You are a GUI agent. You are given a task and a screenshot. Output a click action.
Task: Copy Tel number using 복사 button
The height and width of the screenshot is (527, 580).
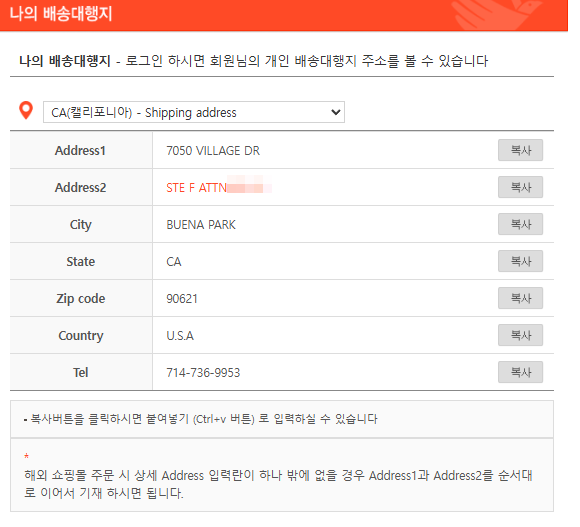coord(520,372)
